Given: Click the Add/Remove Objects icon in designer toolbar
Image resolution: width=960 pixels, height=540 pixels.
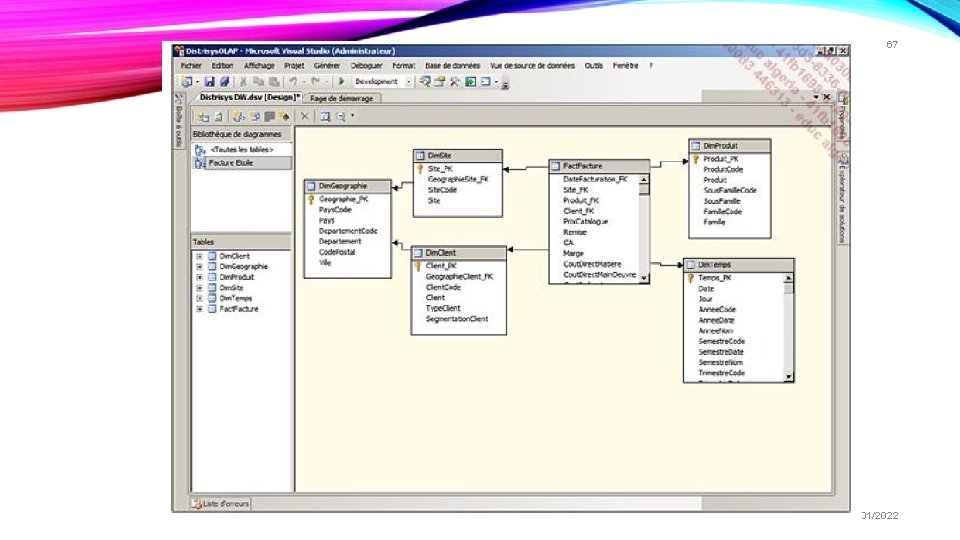Looking at the screenshot, I should (x=203, y=116).
